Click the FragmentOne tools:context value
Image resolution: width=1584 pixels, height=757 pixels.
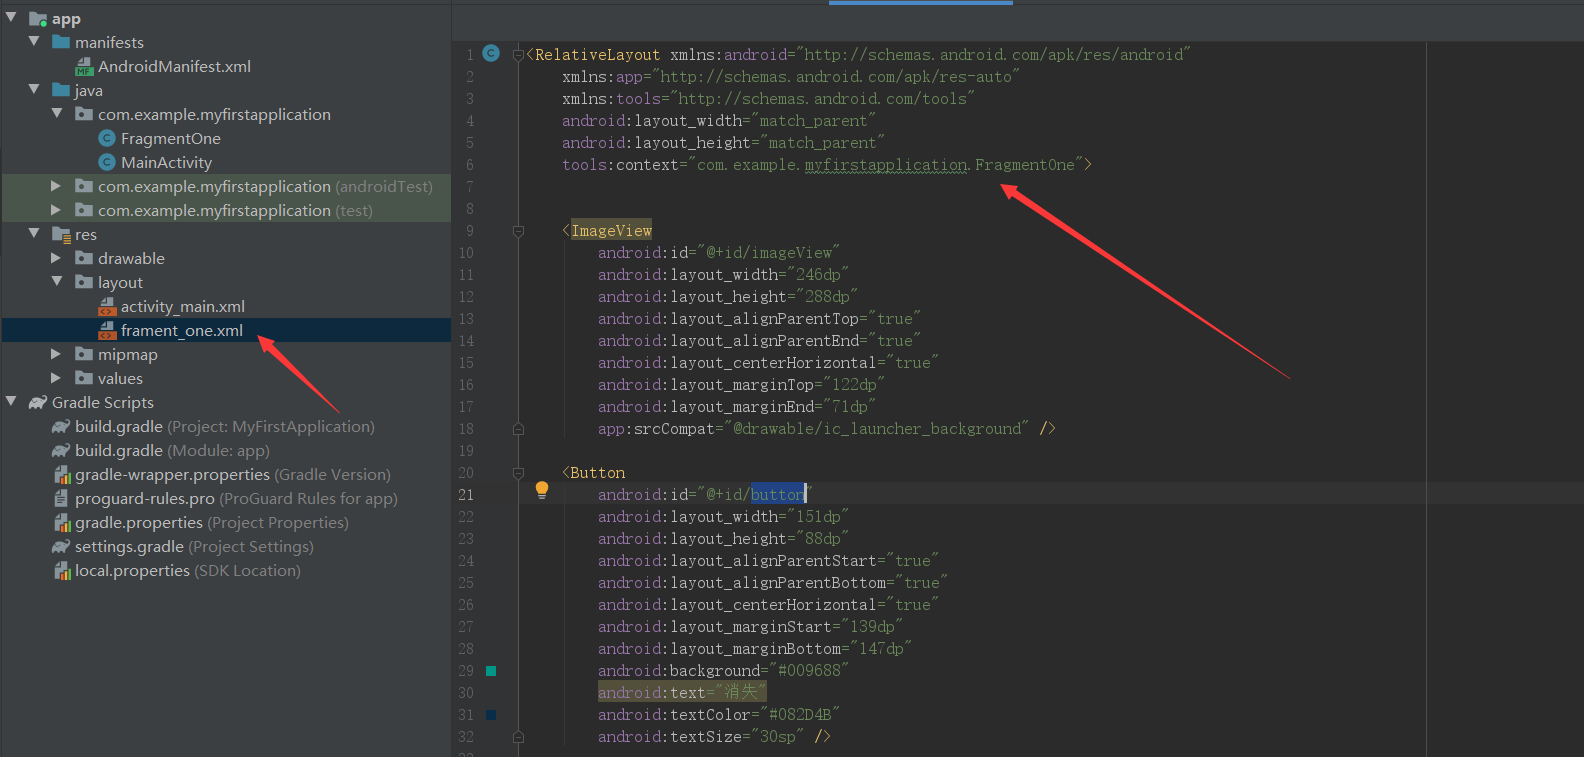coord(886,165)
